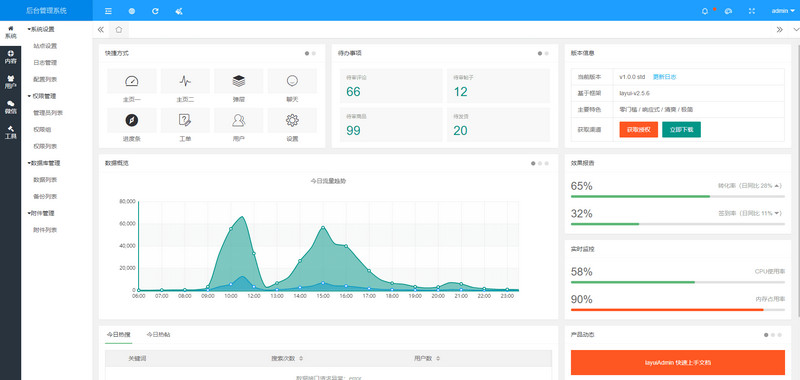Screen dimensions: 800x380
Task: Select the third carousel dot in 产品动态
Action: [x=779, y=335]
